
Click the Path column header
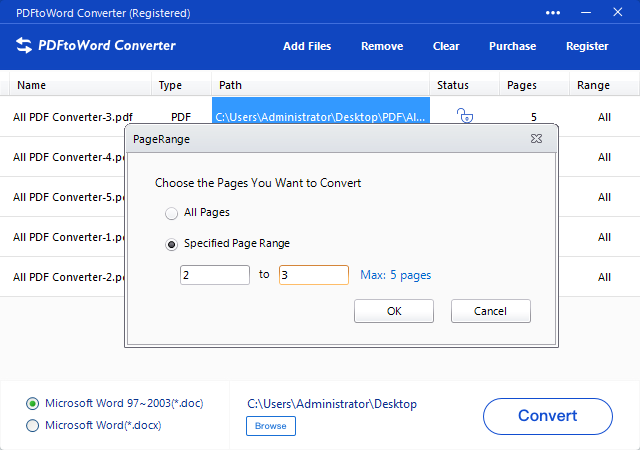321,85
